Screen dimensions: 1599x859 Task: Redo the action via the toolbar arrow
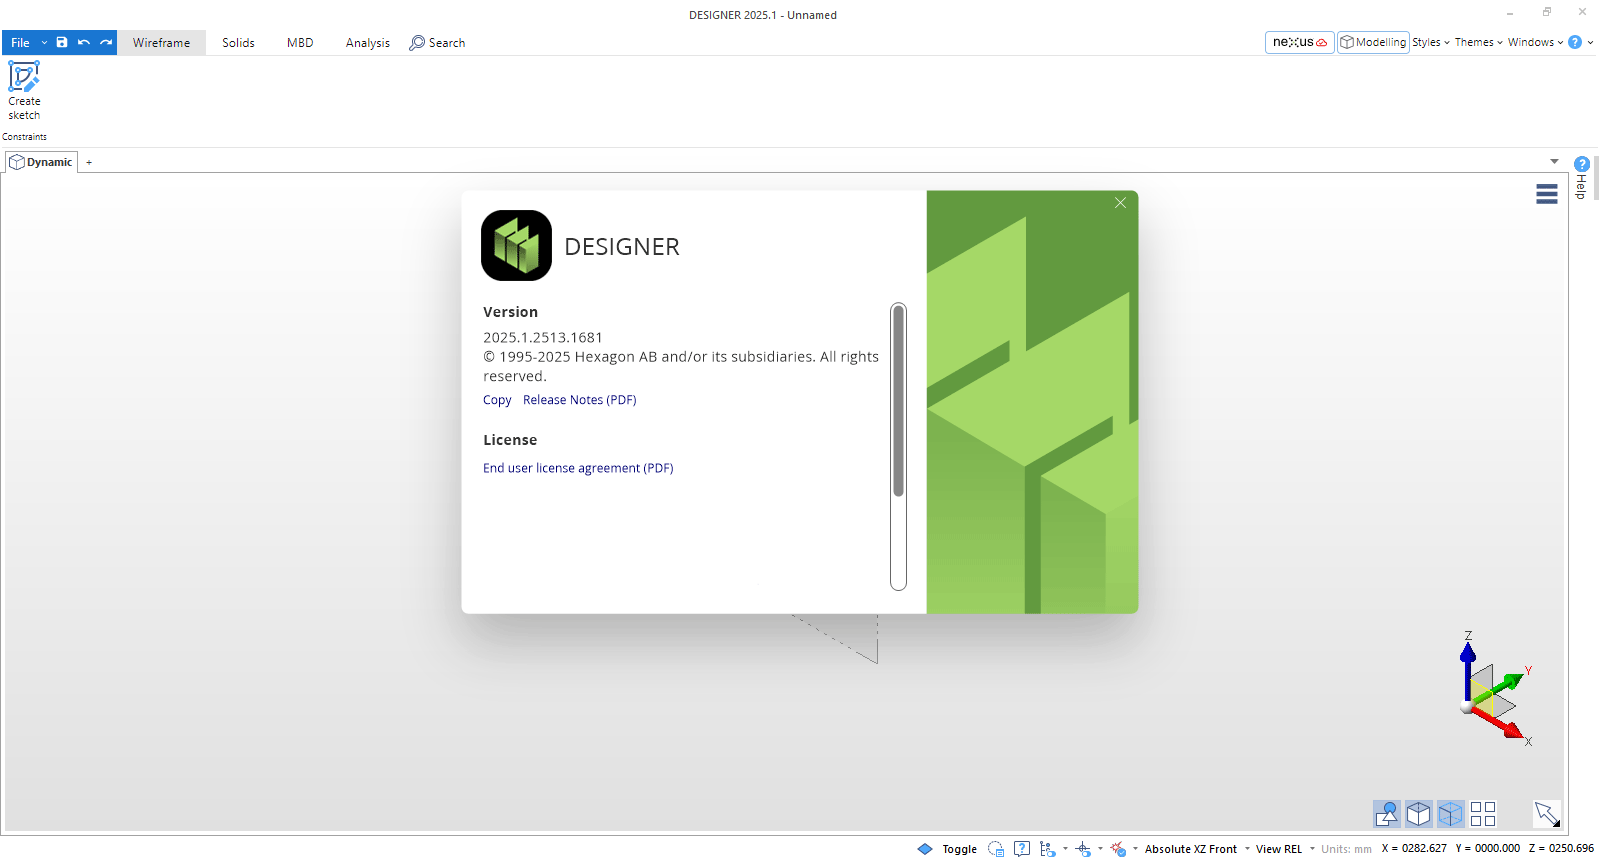point(106,42)
